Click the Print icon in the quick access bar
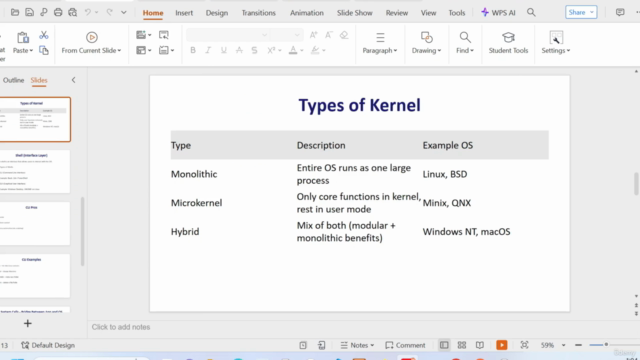Screen dimensions: 640x360 pyautogui.click(x=58, y=12)
